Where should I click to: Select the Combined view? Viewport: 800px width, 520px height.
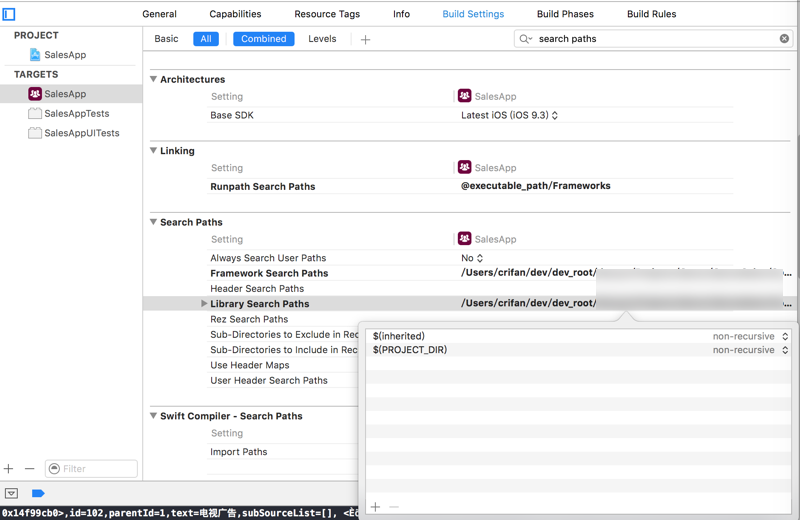[264, 39]
